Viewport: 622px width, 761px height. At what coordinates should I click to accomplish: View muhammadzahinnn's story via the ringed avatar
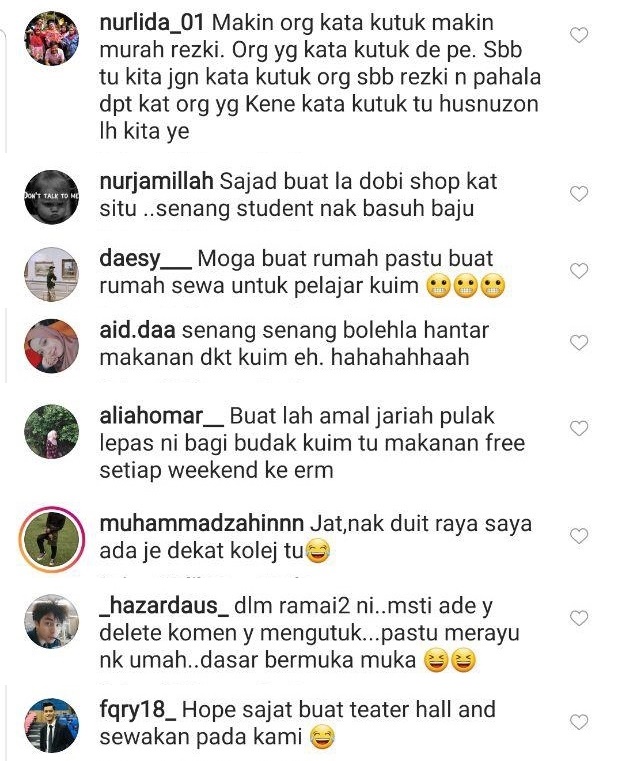pos(51,539)
